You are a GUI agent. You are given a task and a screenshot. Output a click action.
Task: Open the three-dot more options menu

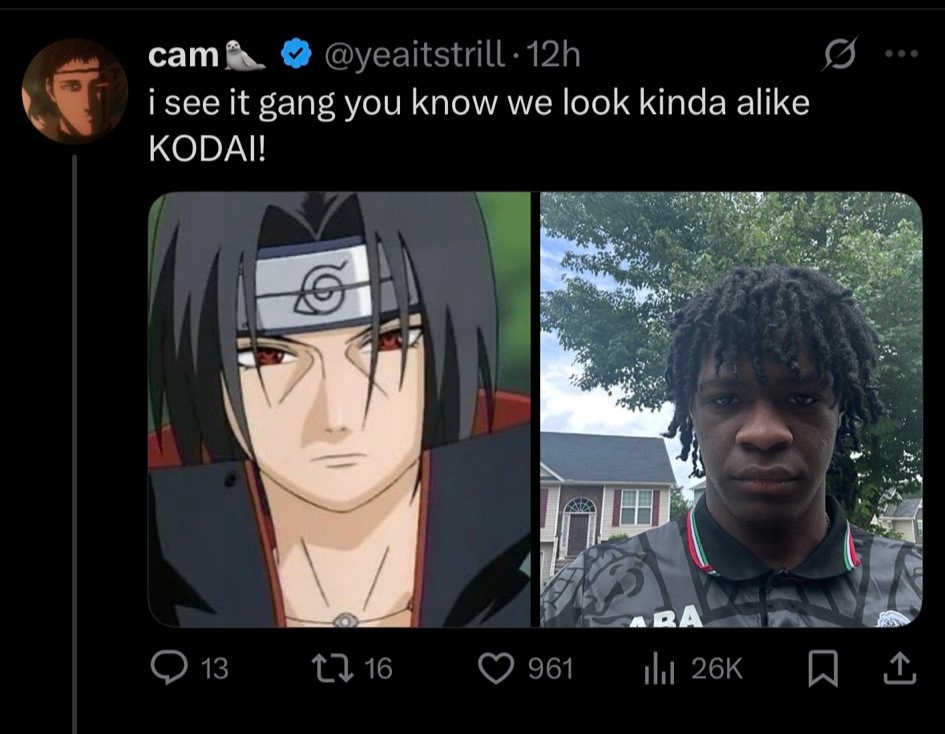coord(902,54)
